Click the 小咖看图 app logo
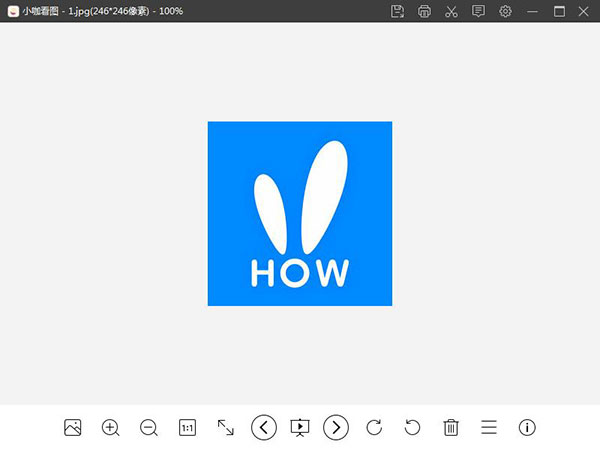600x450 pixels. pyautogui.click(x=13, y=11)
